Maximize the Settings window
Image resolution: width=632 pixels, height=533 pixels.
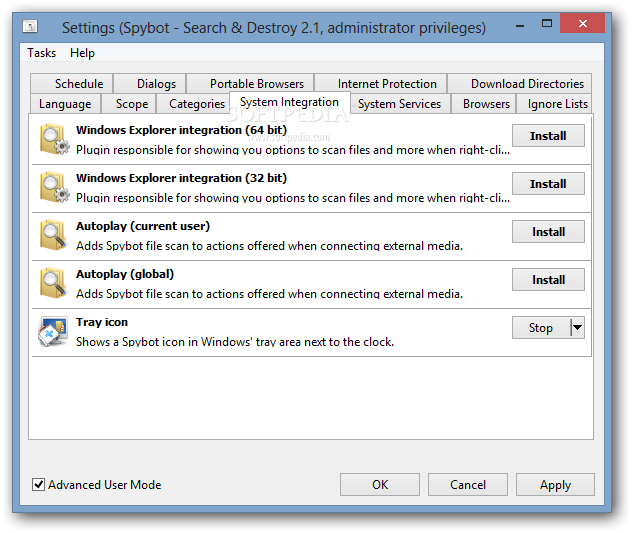point(547,23)
